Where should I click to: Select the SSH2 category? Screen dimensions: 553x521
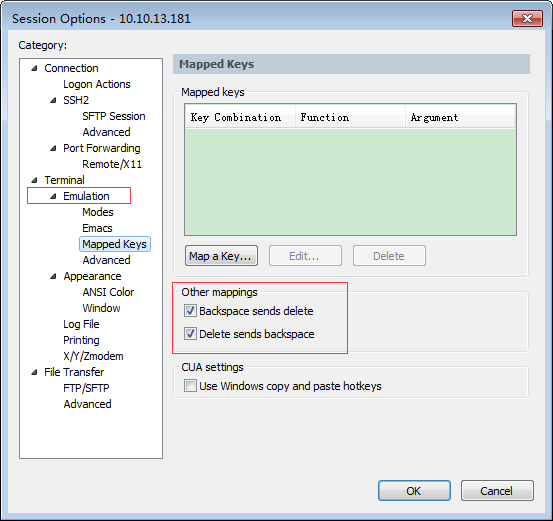tap(76, 100)
